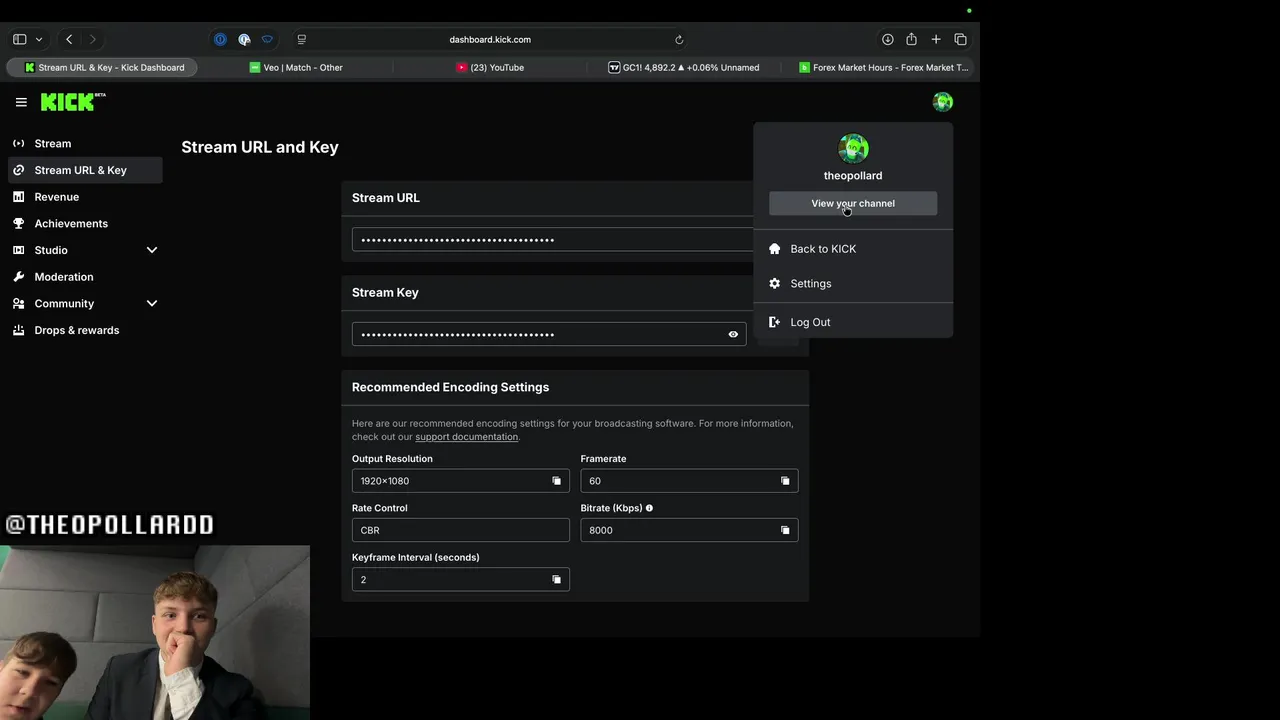This screenshot has width=1280, height=720.
Task: Click the Achievements trophy icon
Action: coord(18,223)
